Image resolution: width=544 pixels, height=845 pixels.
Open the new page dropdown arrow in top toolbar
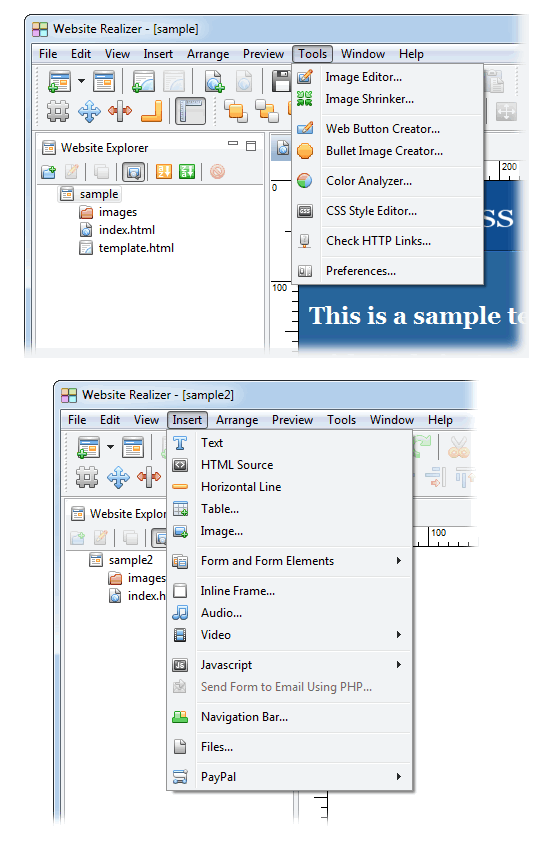[81, 81]
